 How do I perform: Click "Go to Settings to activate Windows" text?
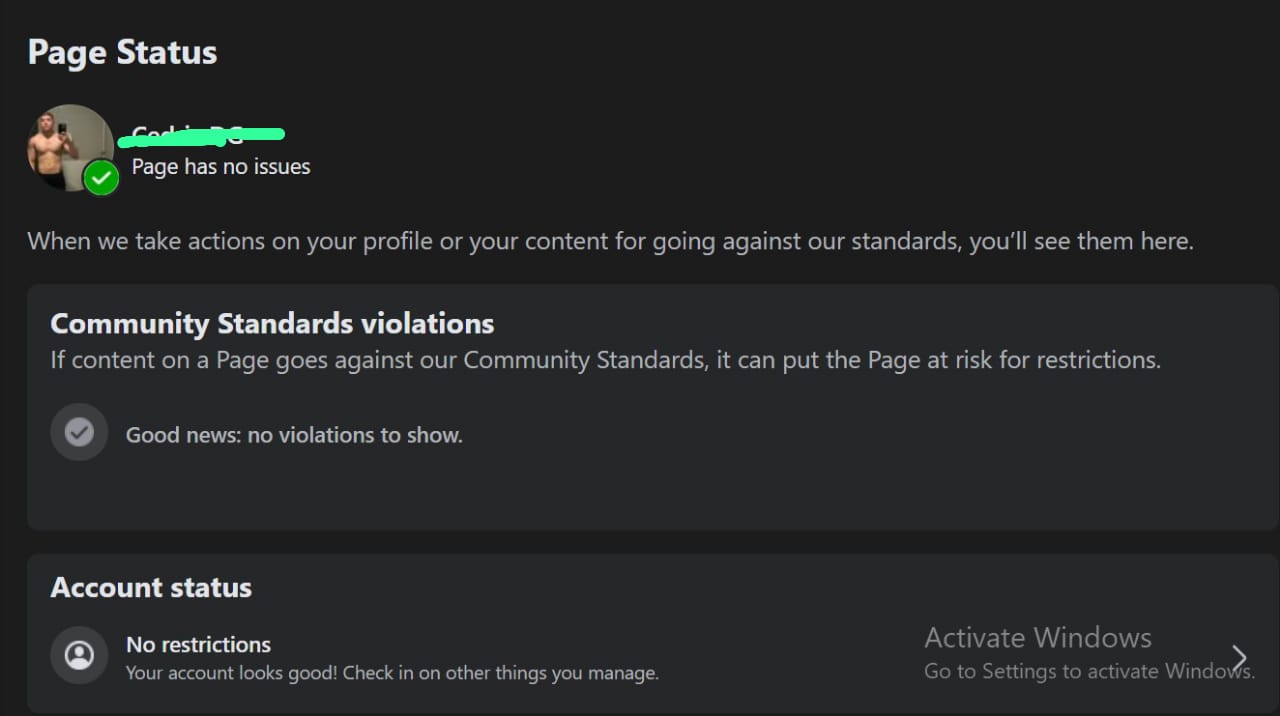(x=1089, y=672)
